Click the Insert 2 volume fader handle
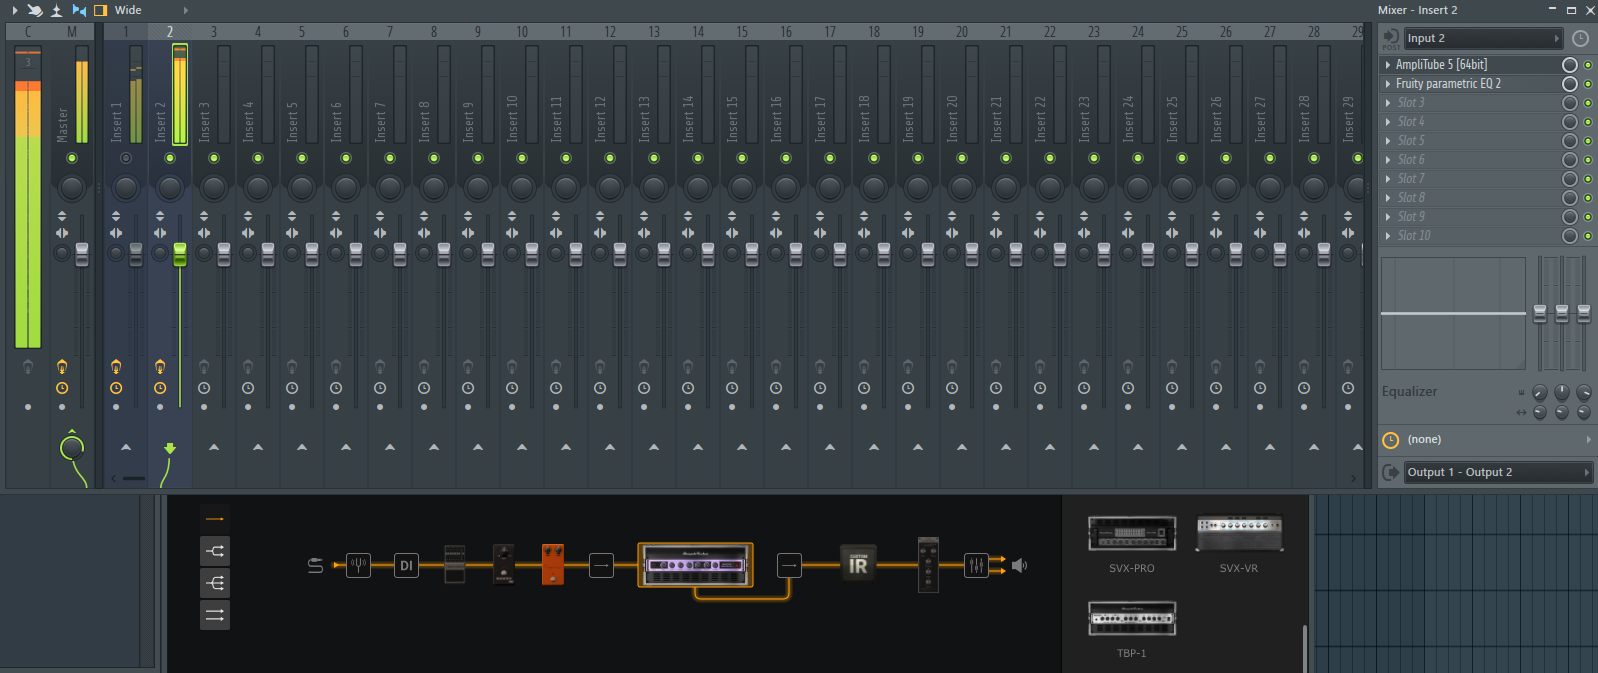The width and height of the screenshot is (1598, 673). (180, 254)
